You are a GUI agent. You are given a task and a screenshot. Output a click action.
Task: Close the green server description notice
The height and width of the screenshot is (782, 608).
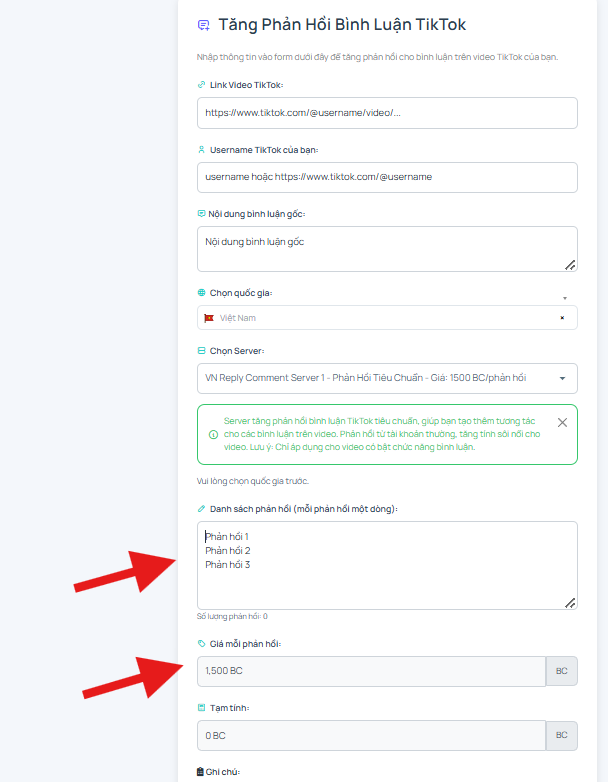(562, 422)
